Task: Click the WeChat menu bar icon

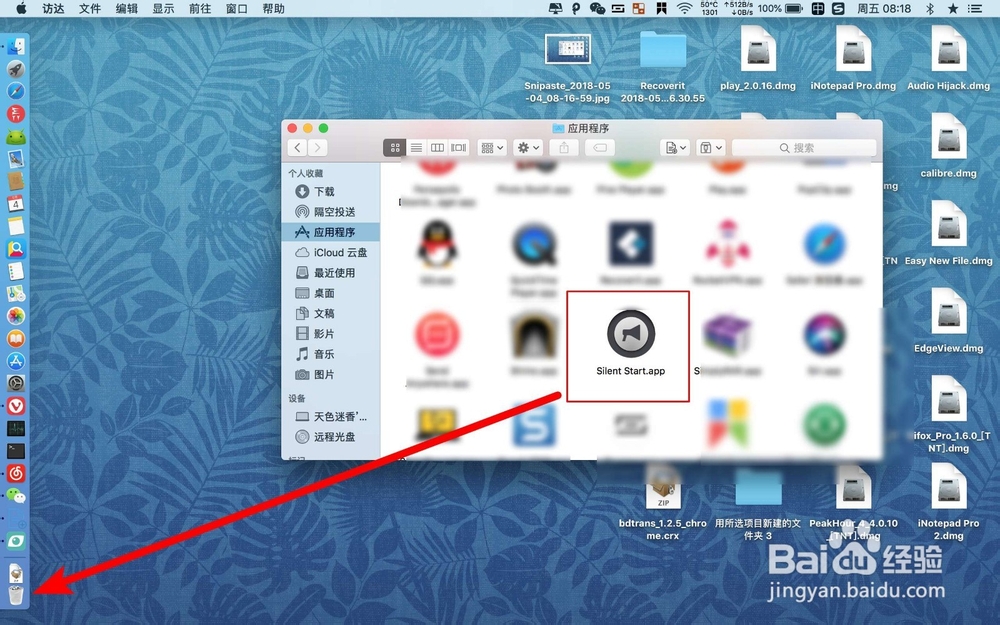Action: click(x=597, y=8)
